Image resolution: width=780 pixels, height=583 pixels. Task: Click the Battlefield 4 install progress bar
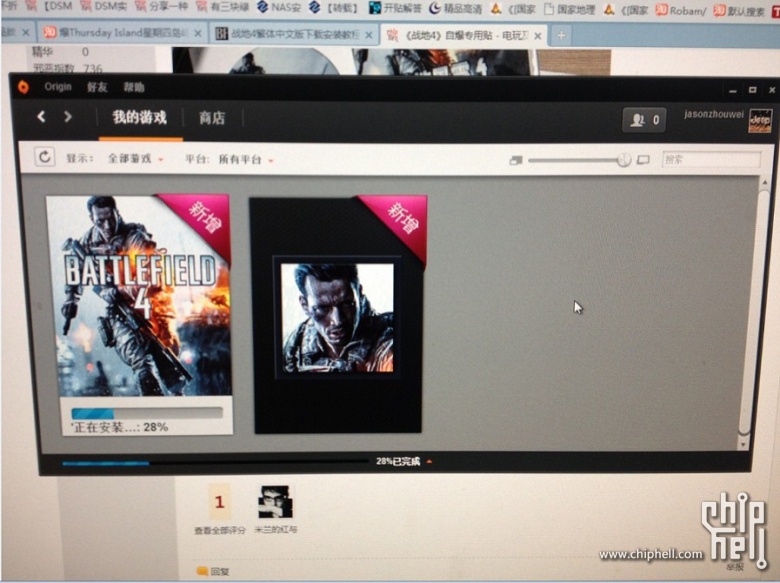tap(147, 413)
